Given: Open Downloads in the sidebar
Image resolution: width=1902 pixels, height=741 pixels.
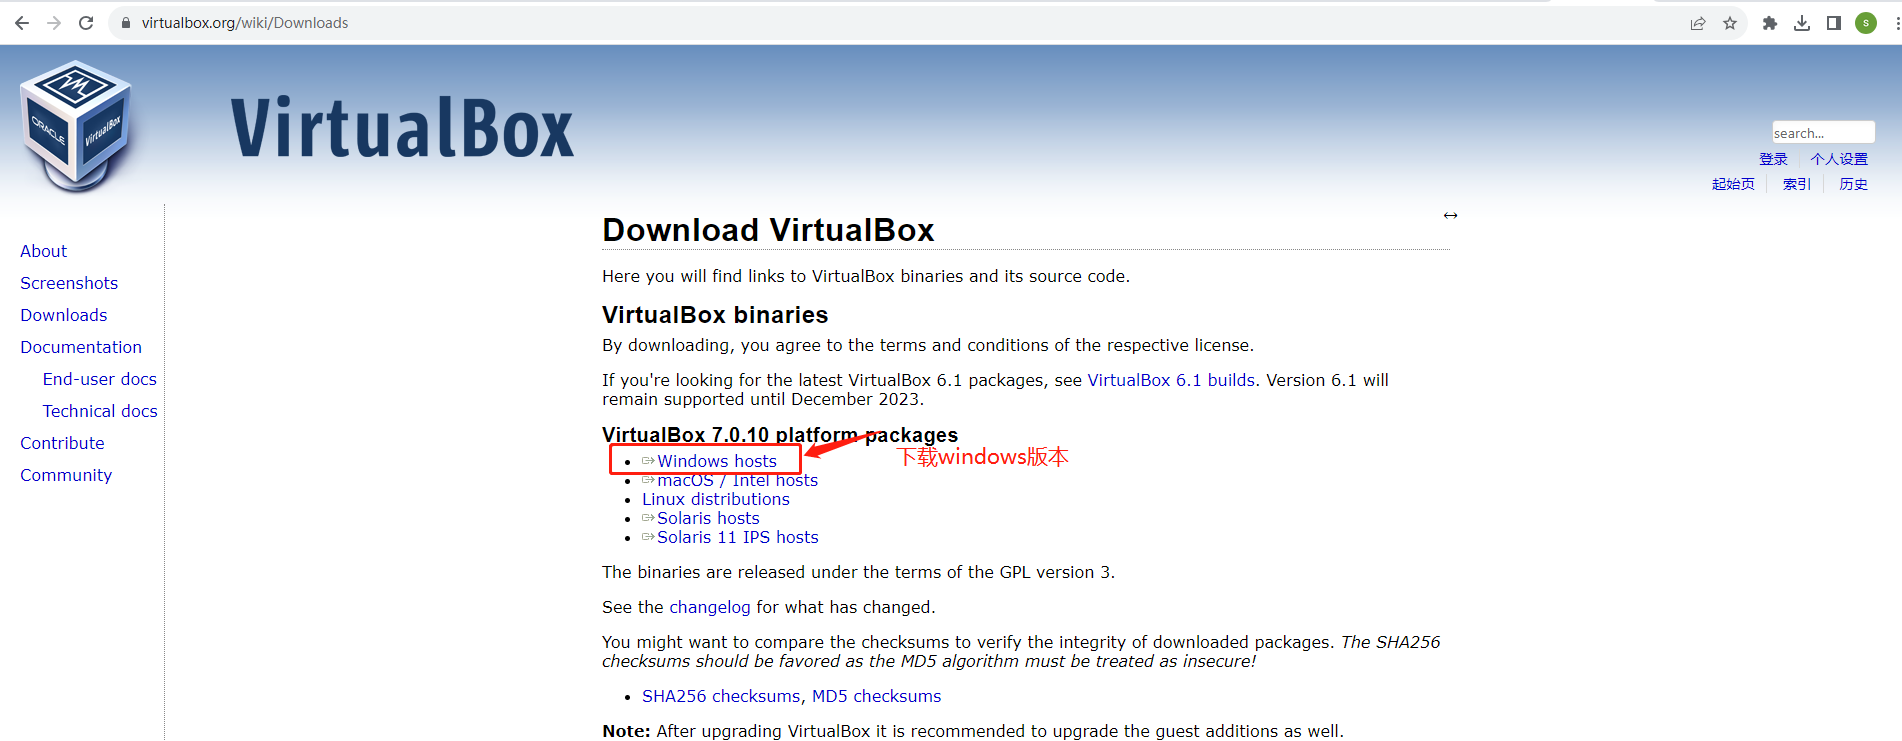Looking at the screenshot, I should pos(64,315).
